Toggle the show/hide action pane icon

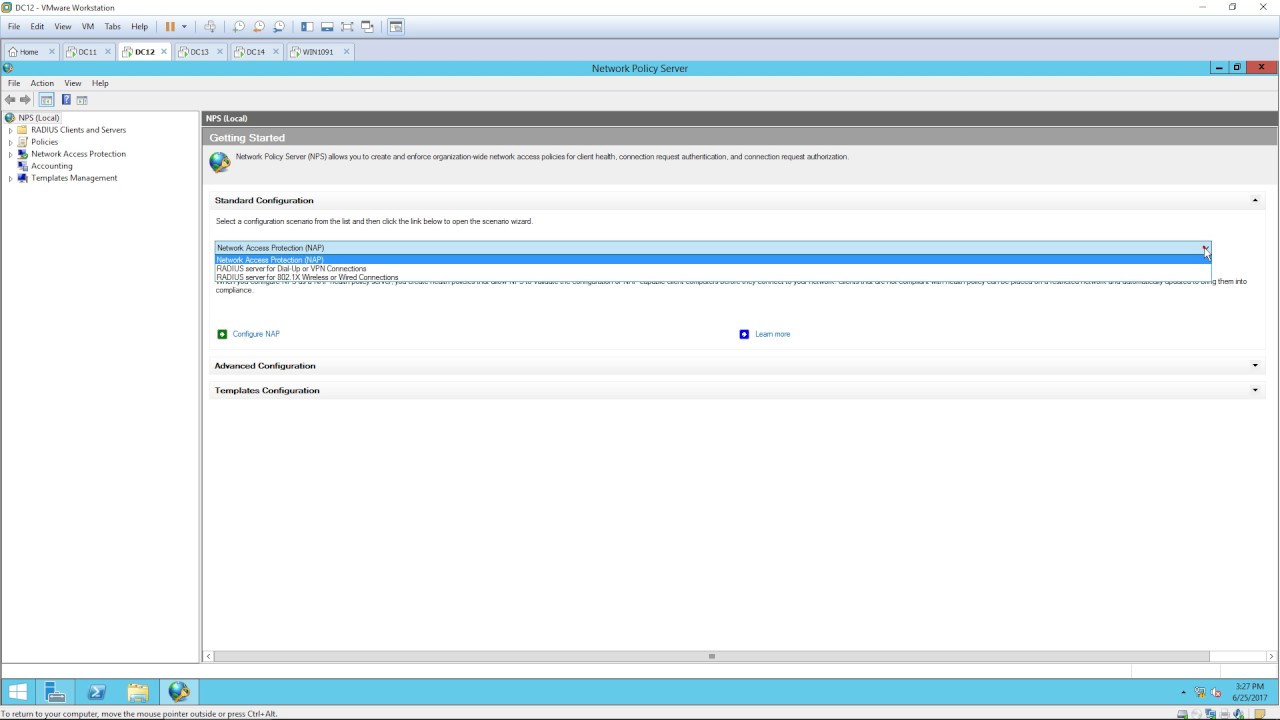point(82,100)
